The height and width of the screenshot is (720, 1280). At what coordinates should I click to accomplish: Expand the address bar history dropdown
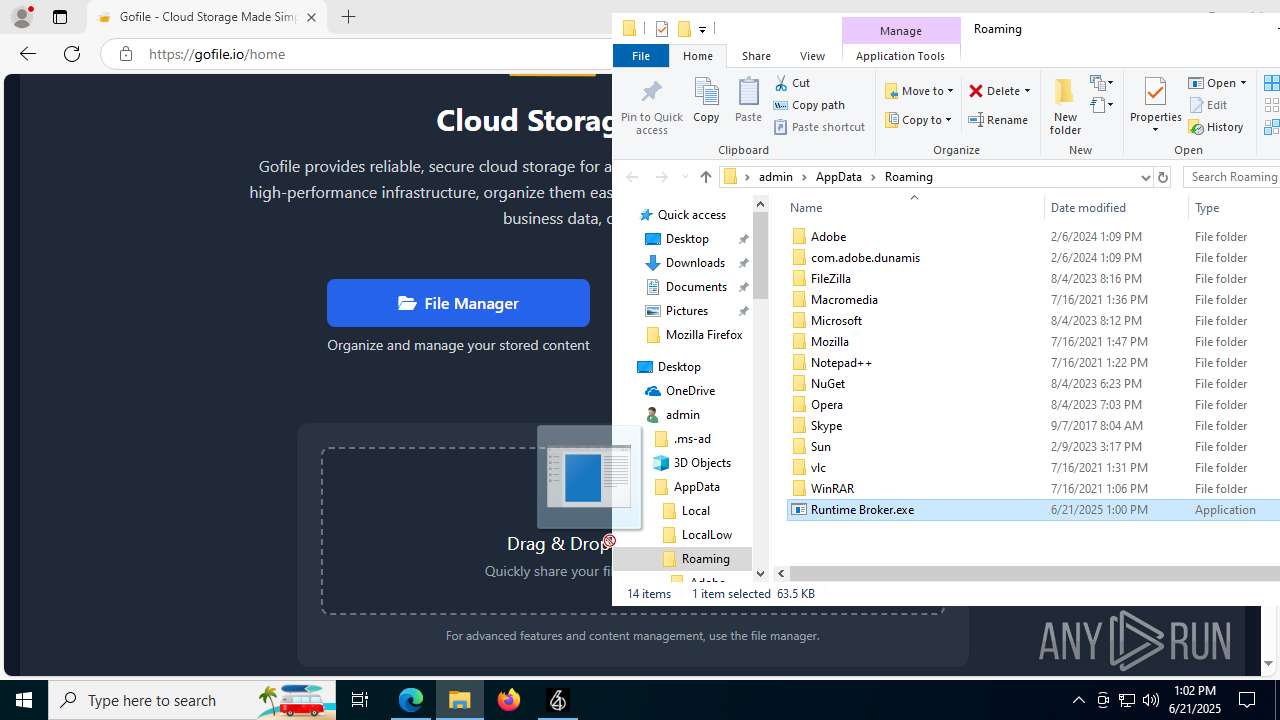coord(1145,177)
